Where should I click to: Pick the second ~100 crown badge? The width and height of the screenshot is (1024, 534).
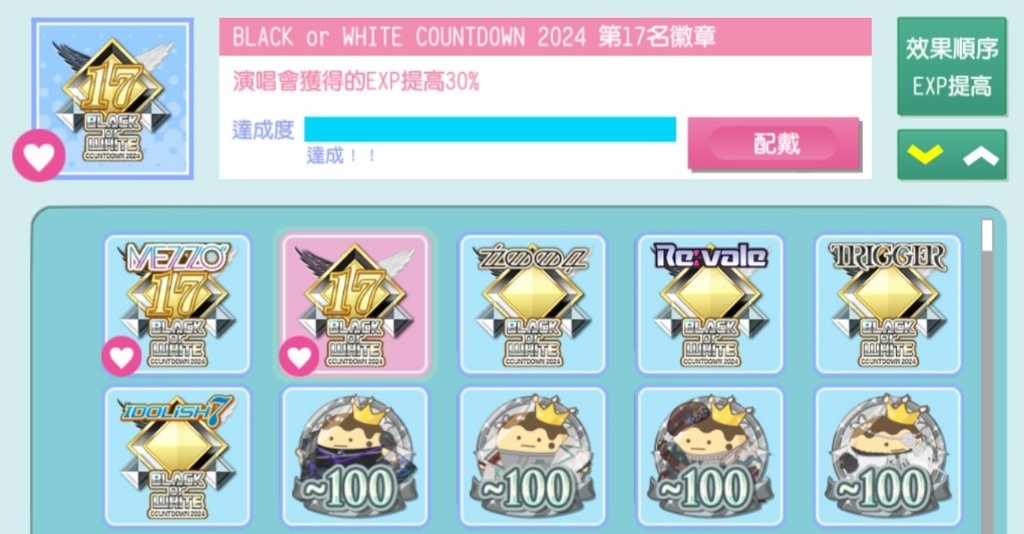click(532, 456)
